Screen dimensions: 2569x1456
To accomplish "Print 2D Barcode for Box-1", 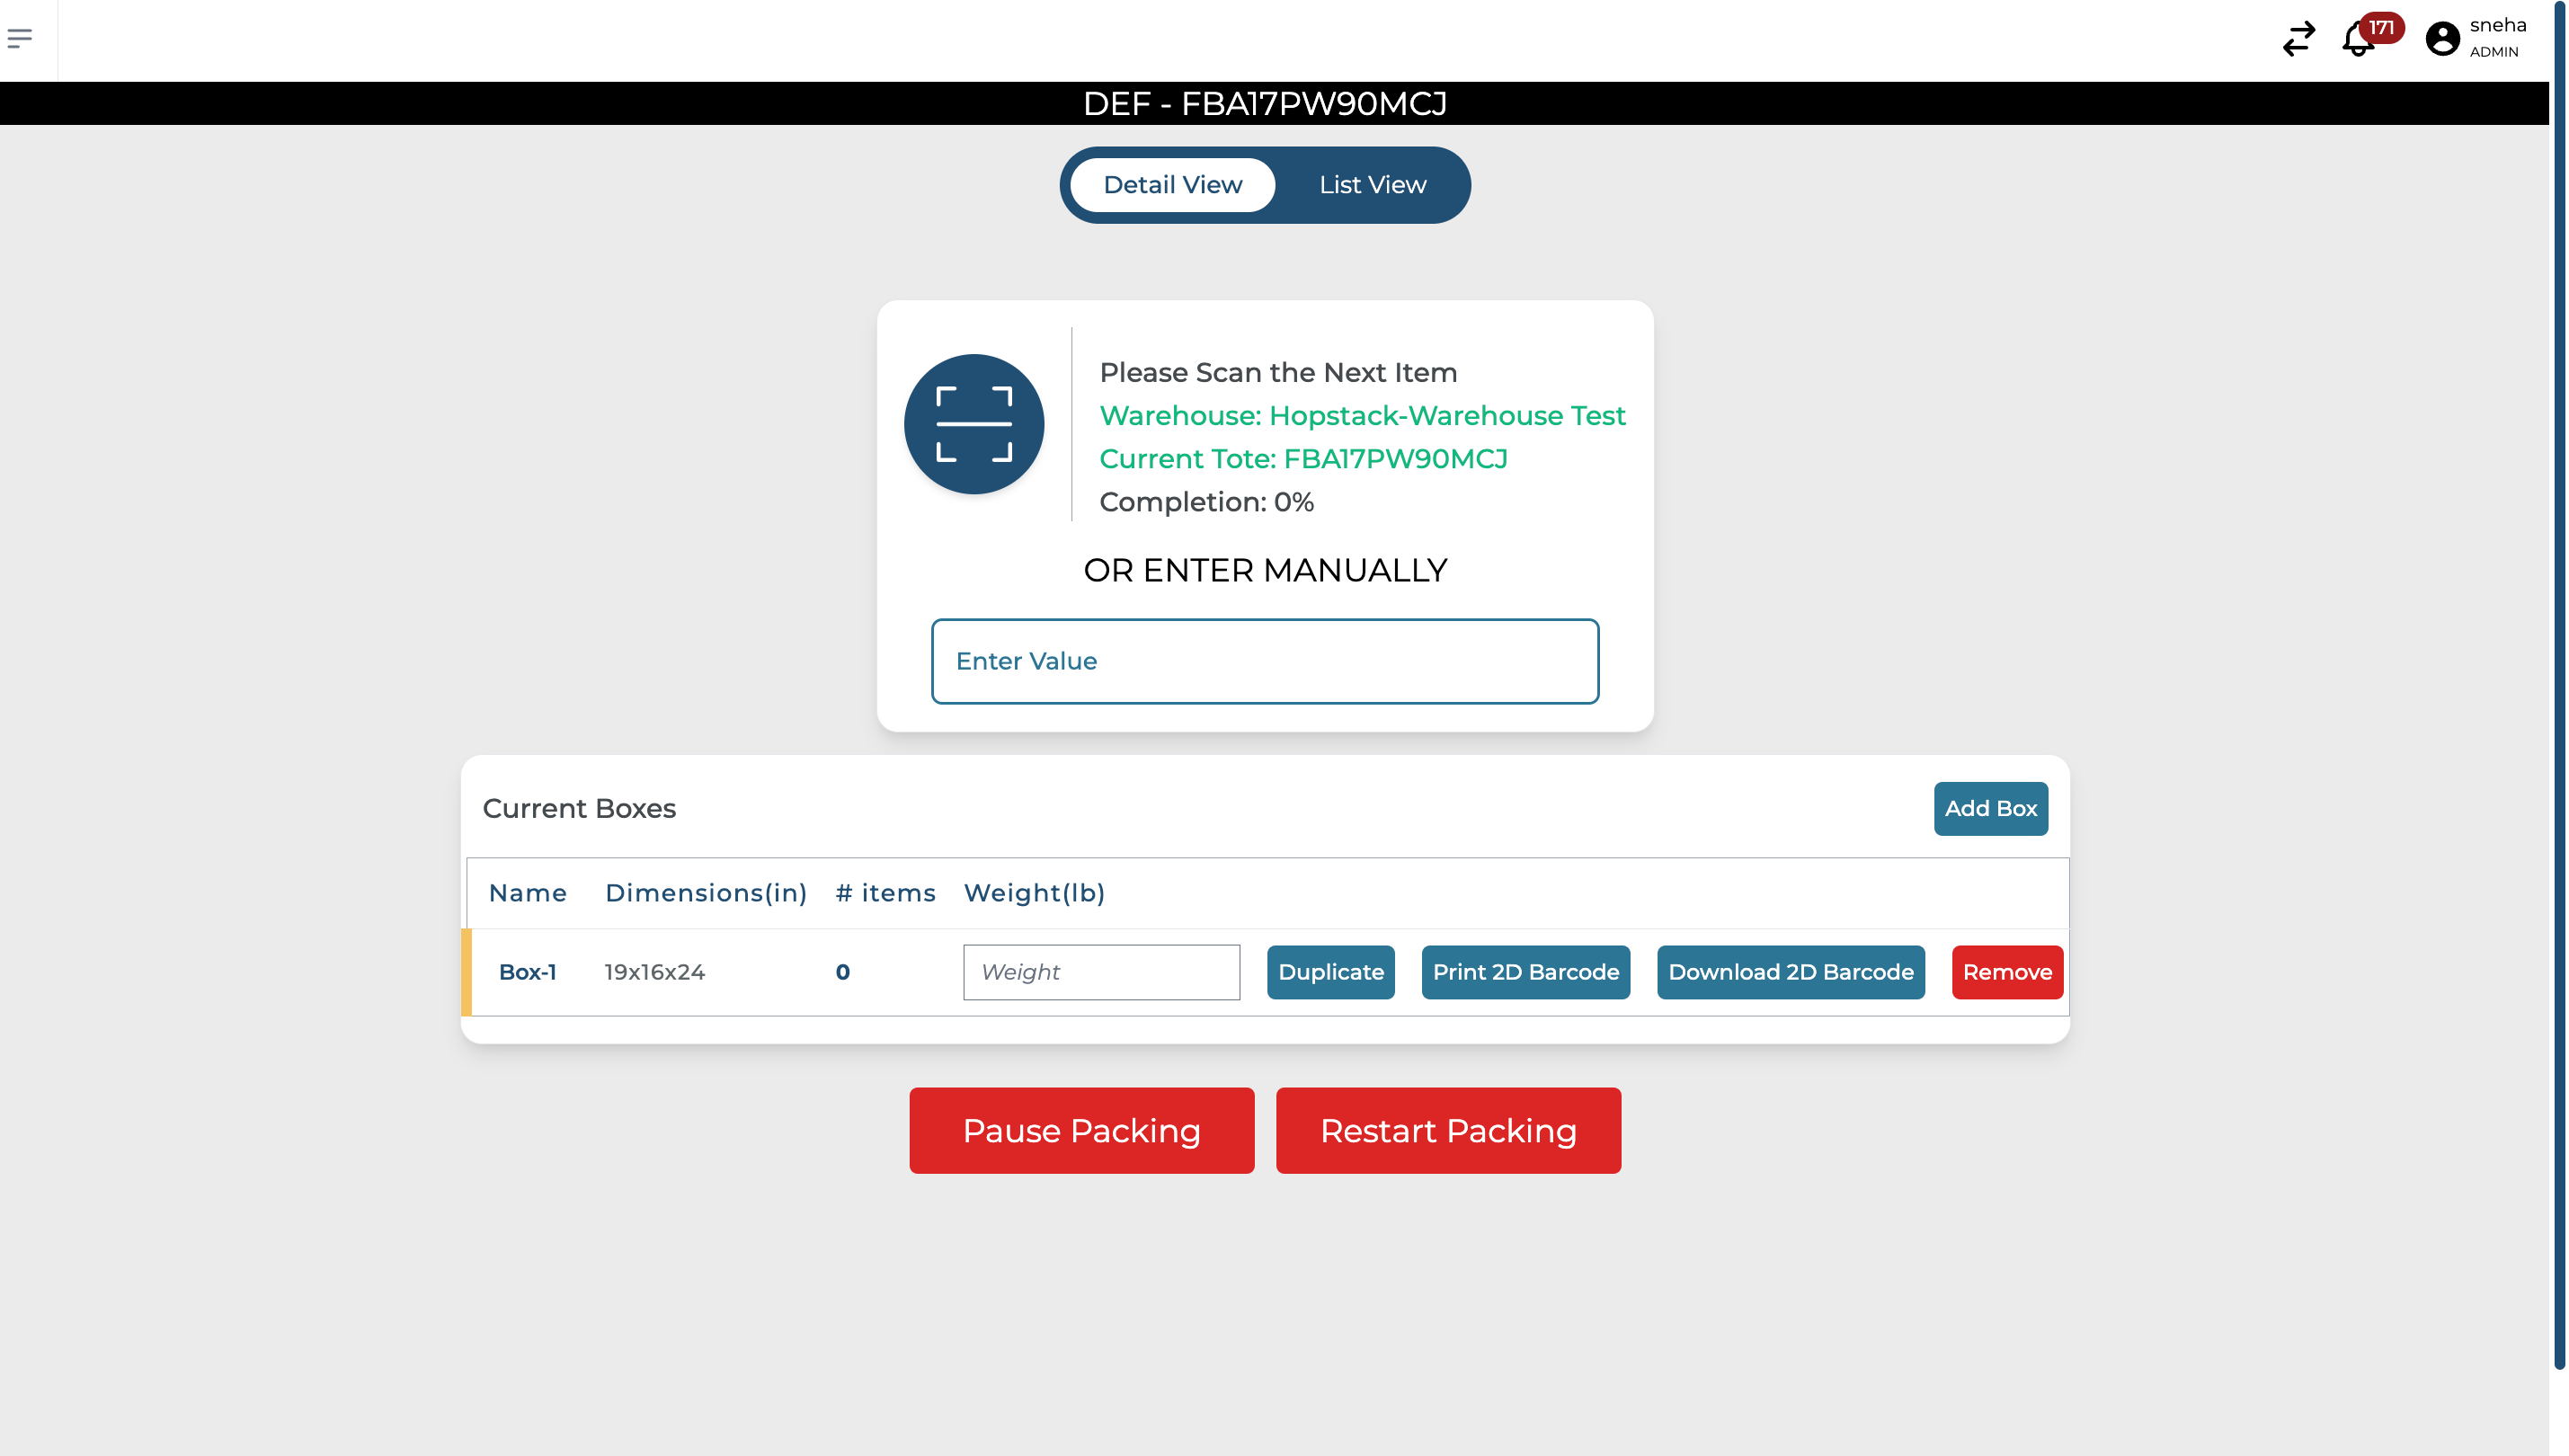I will pos(1525,972).
